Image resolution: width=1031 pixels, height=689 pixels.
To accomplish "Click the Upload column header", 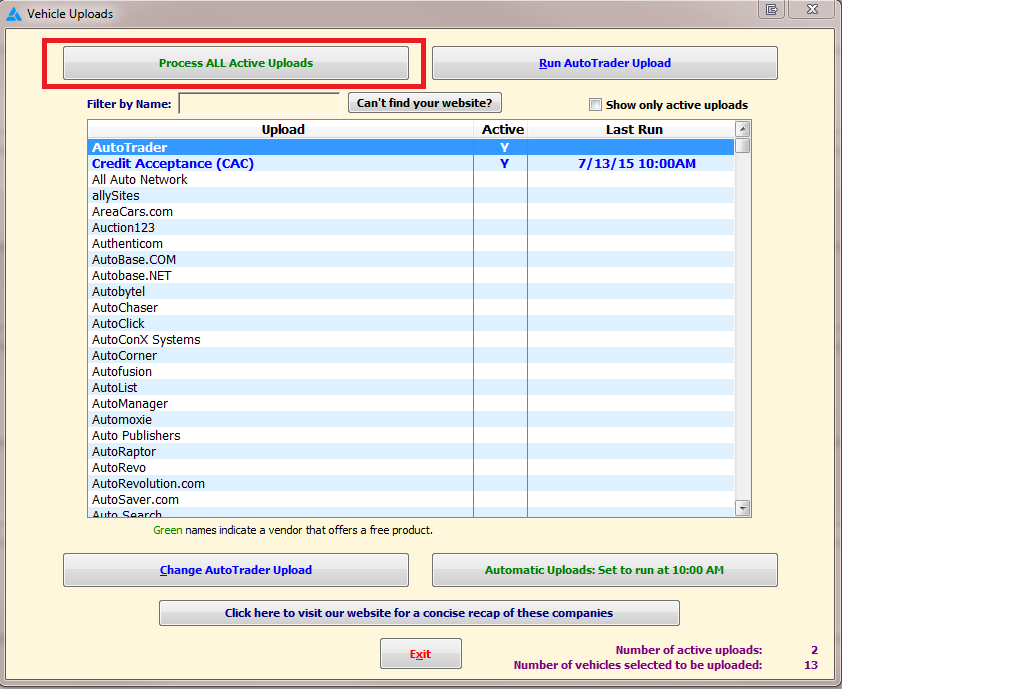I will point(281,130).
